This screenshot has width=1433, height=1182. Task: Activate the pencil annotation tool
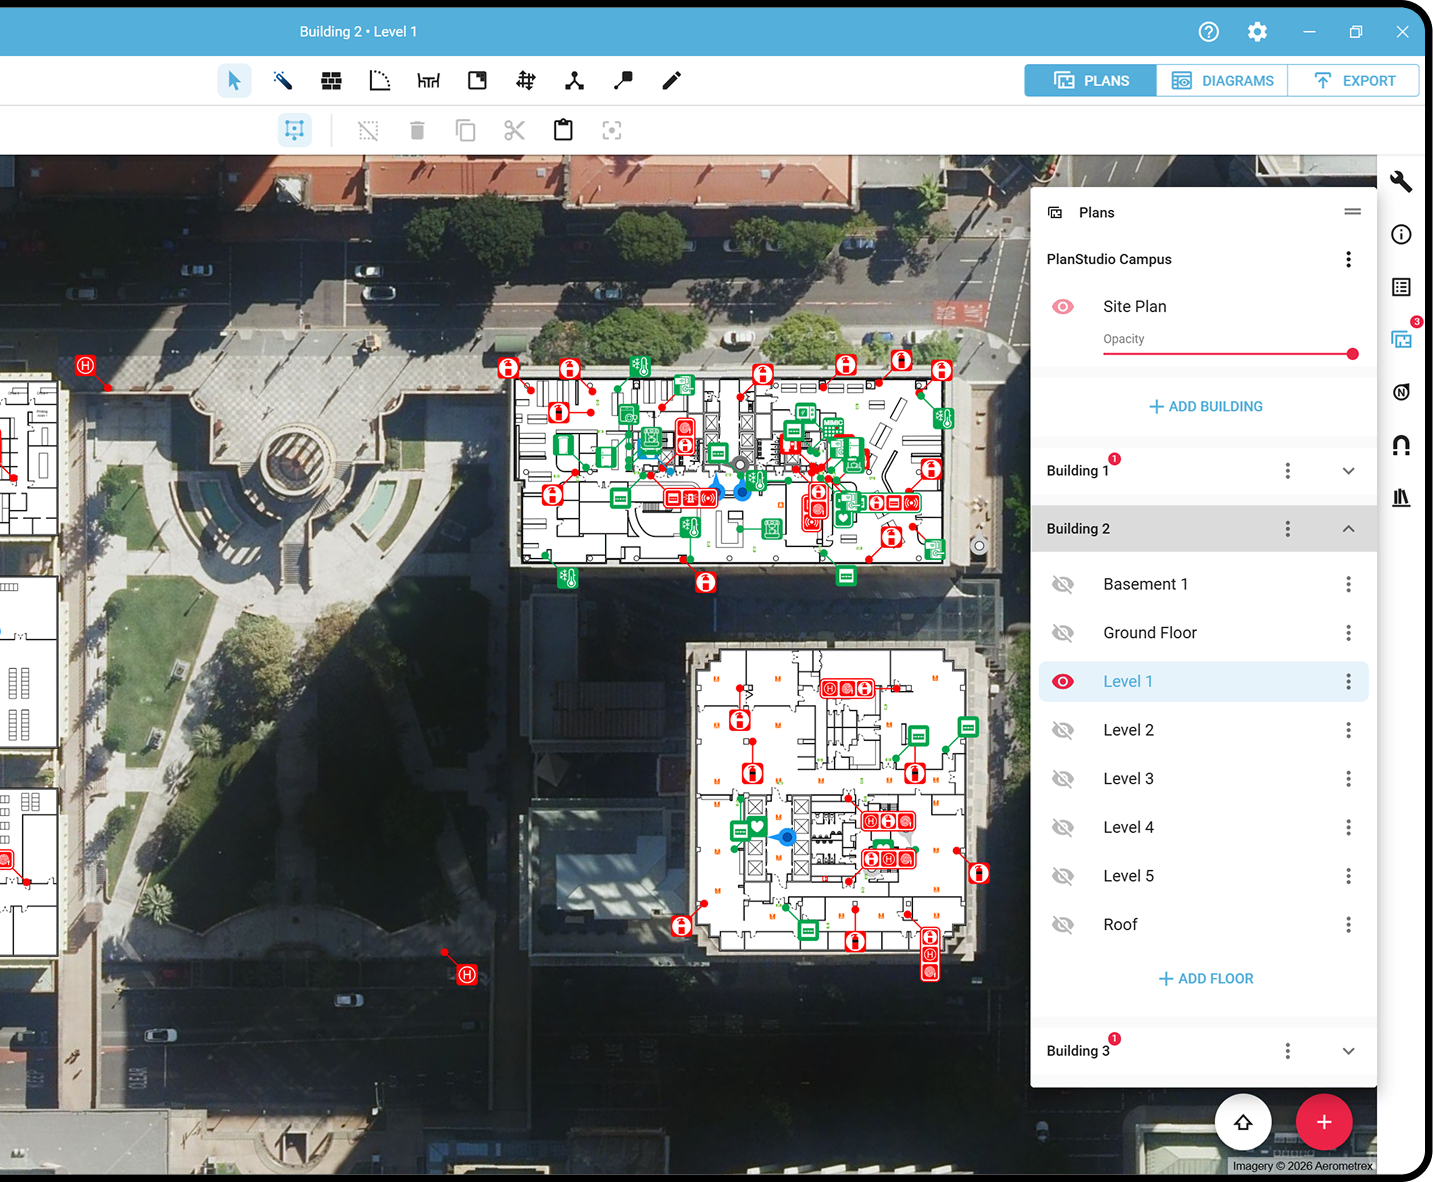671,80
